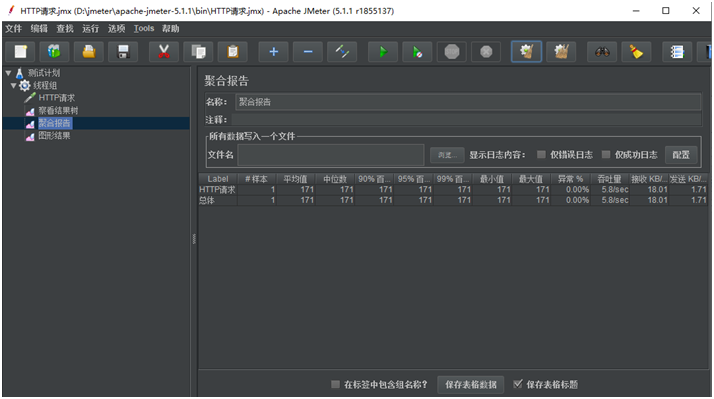Click the 文件名 input field
Screen dimensions: 714x399
pyautogui.click(x=331, y=155)
